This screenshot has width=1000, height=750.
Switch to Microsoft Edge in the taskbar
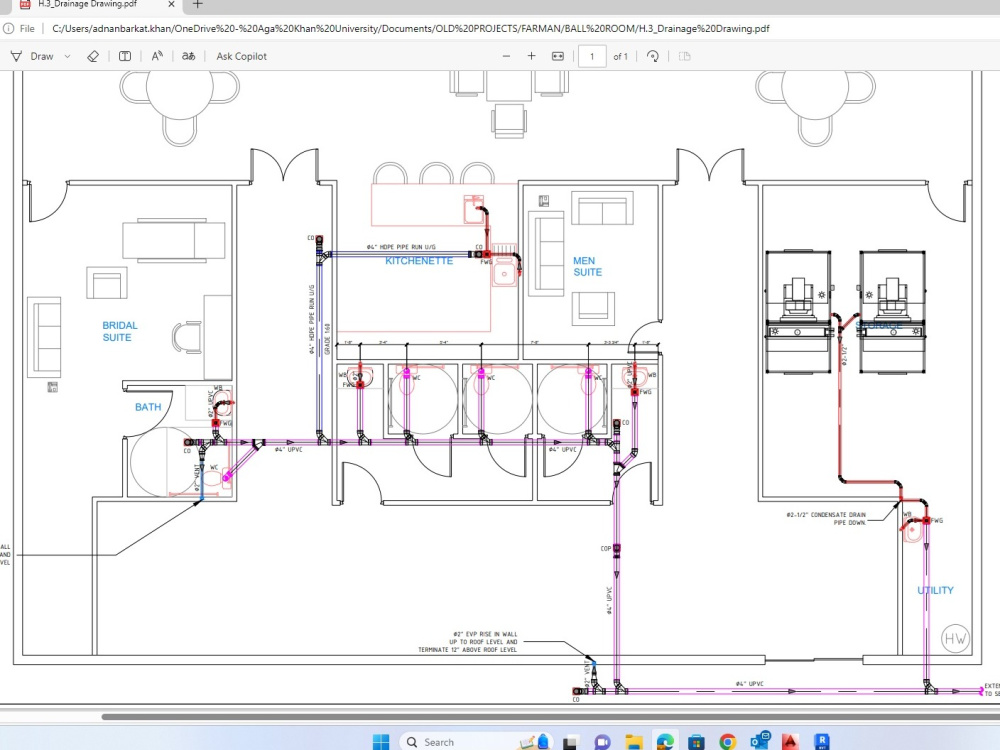tap(665, 742)
